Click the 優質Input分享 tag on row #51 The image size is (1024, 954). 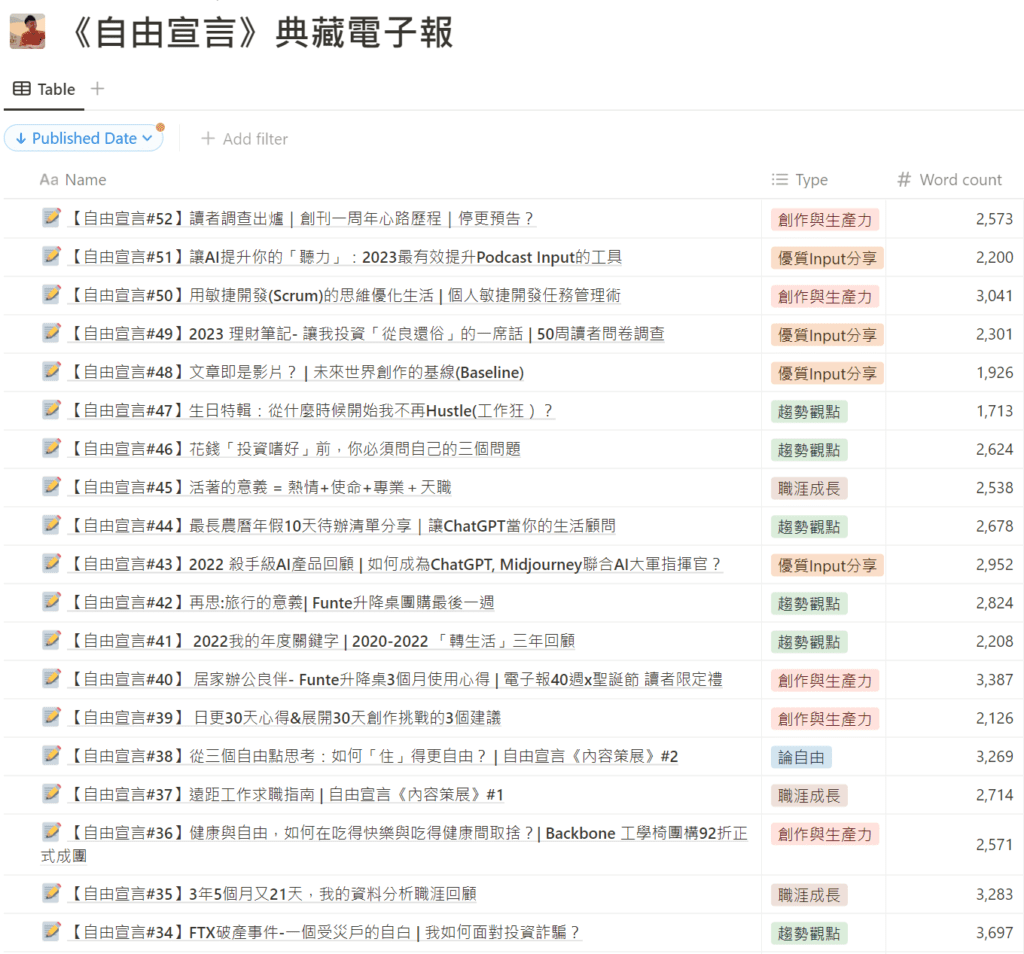click(827, 258)
